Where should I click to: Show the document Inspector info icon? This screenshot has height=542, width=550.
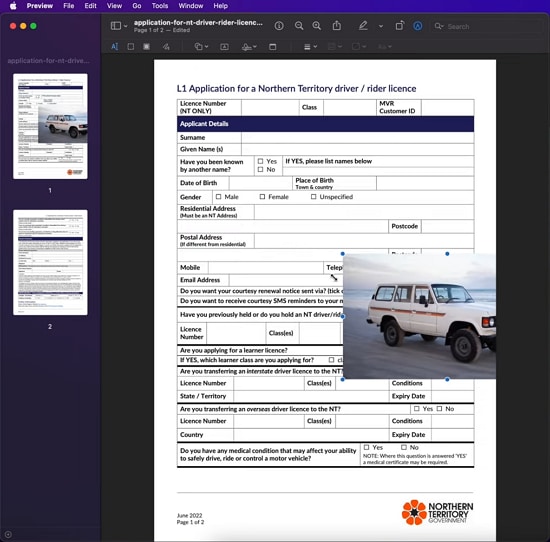279,26
